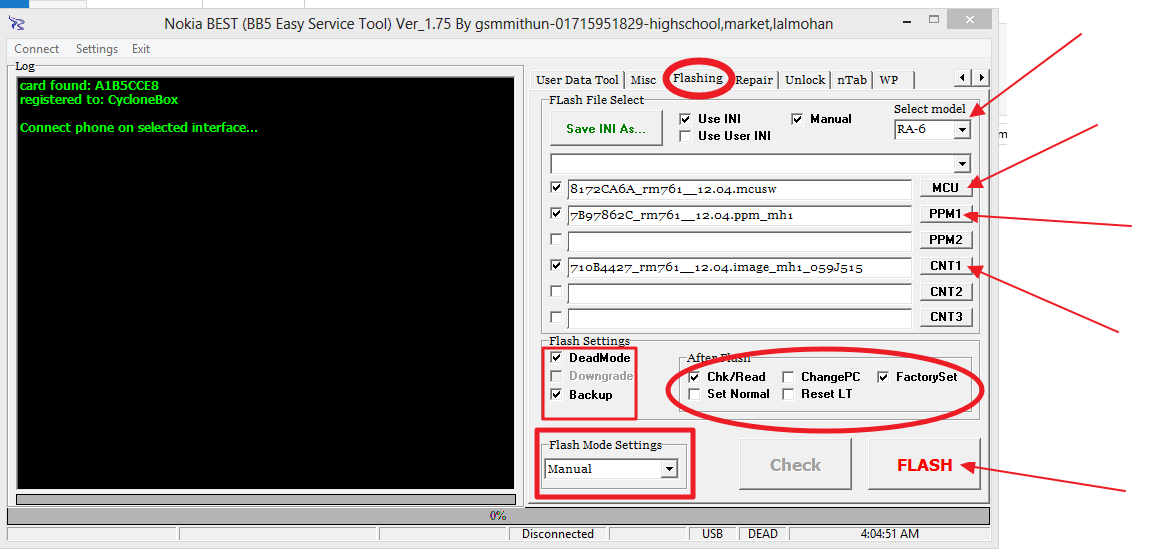This screenshot has height=549, width=1170.
Task: Open the Connect menu
Action: pyautogui.click(x=37, y=49)
